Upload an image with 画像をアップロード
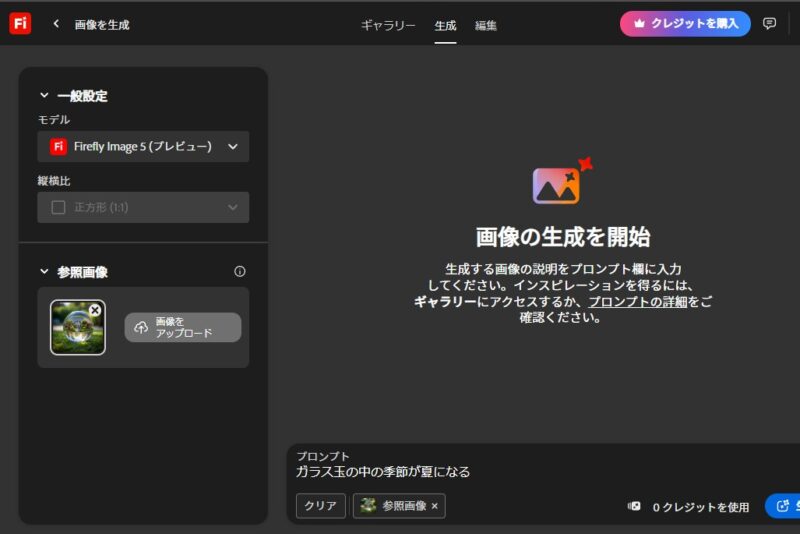The width and height of the screenshot is (800, 534). pyautogui.click(x=183, y=327)
